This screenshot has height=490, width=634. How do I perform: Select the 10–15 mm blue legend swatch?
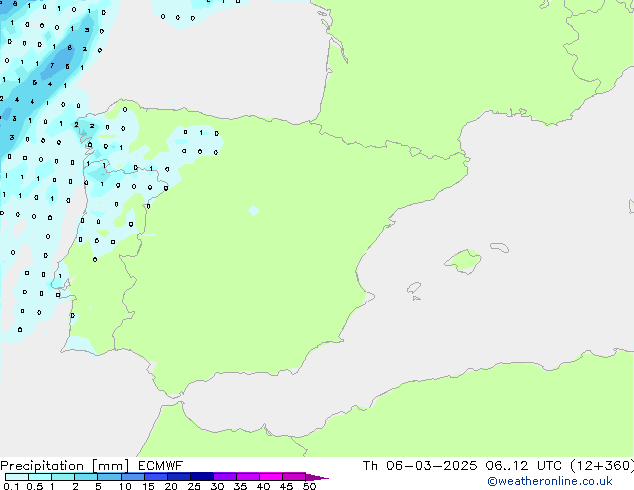132,477
